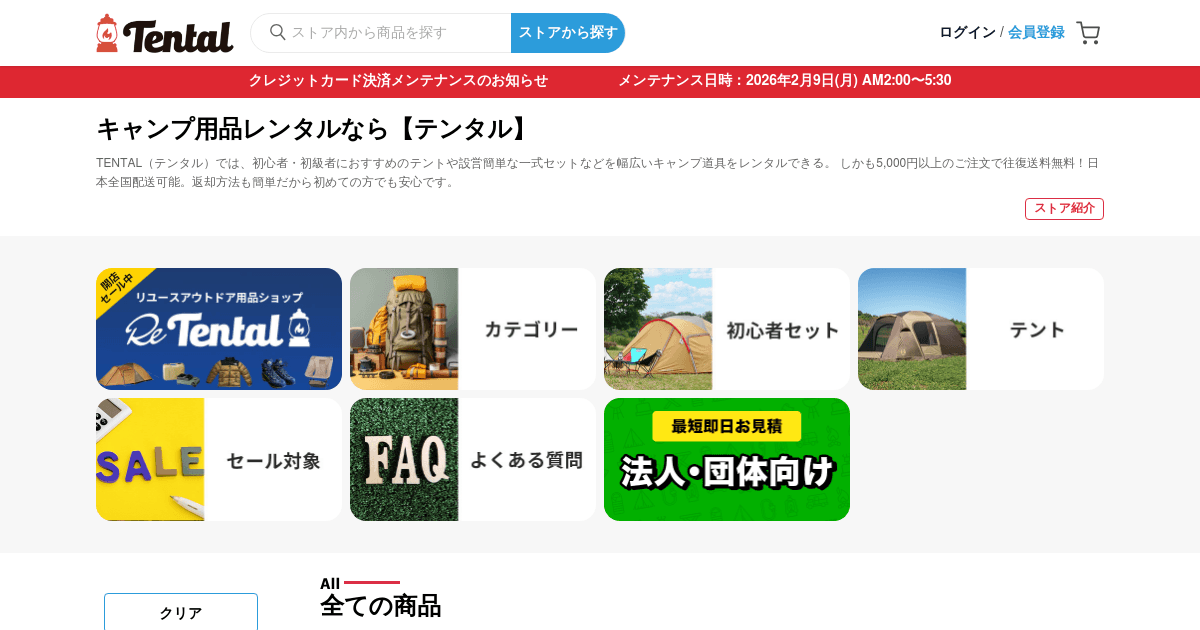Open the 法人・団体向け green banner
Image resolution: width=1200 pixels, height=630 pixels.
pyautogui.click(x=727, y=460)
